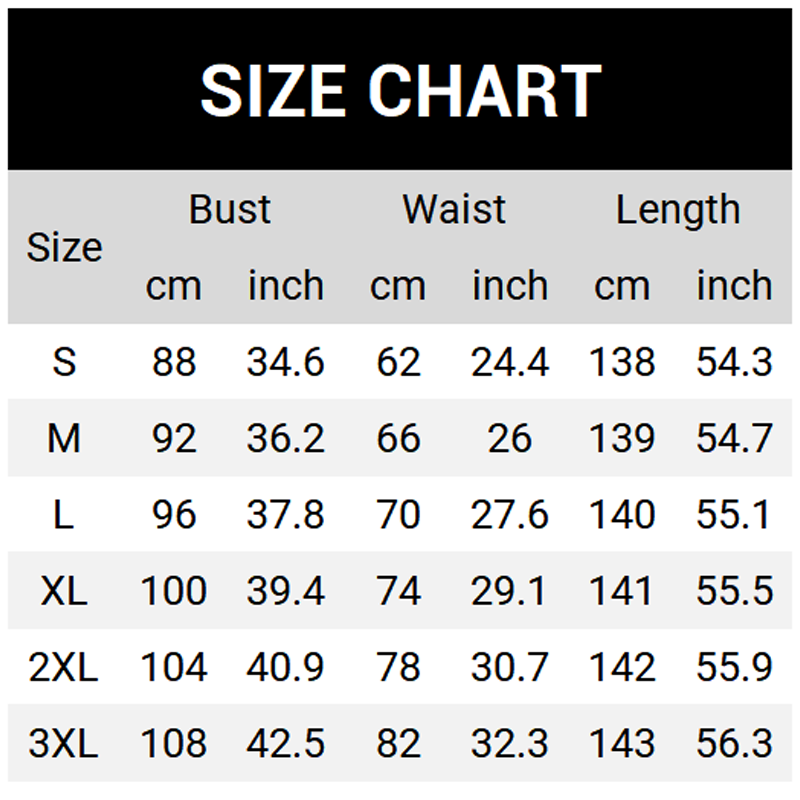Select the Bust column header
Screen dimensions: 800x800
click(x=230, y=210)
